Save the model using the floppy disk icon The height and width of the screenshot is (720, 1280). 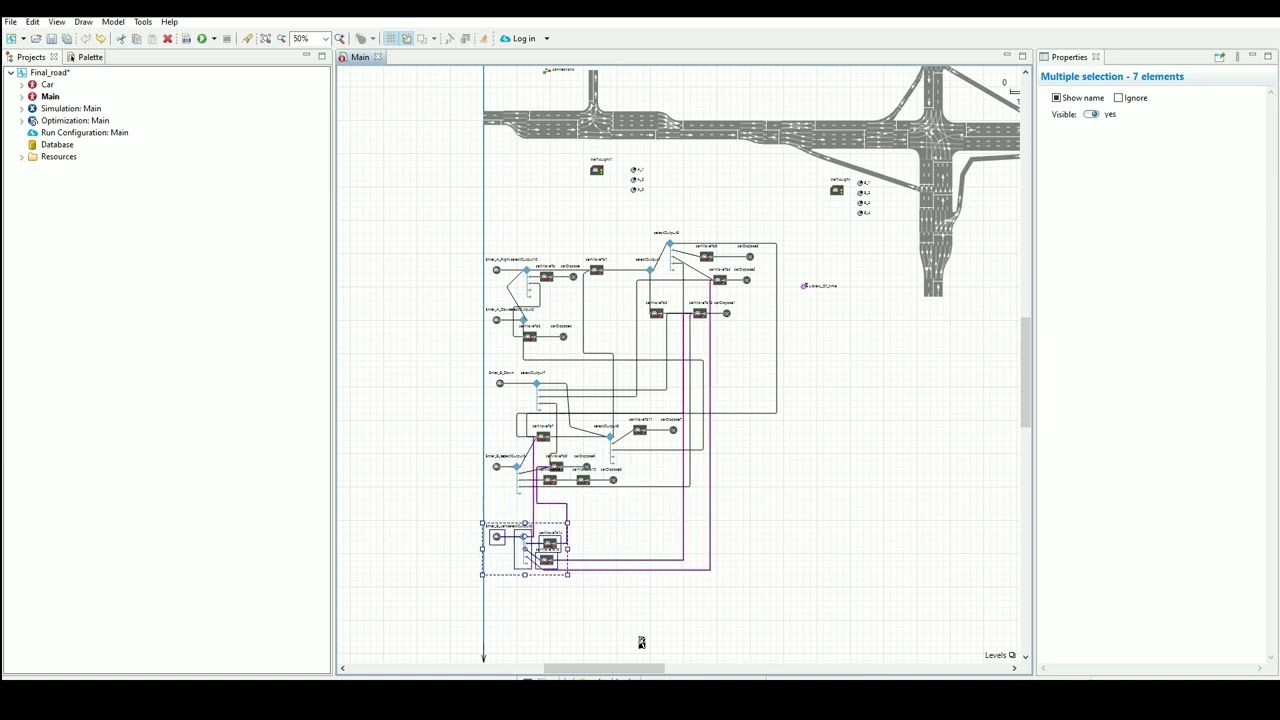coord(52,39)
